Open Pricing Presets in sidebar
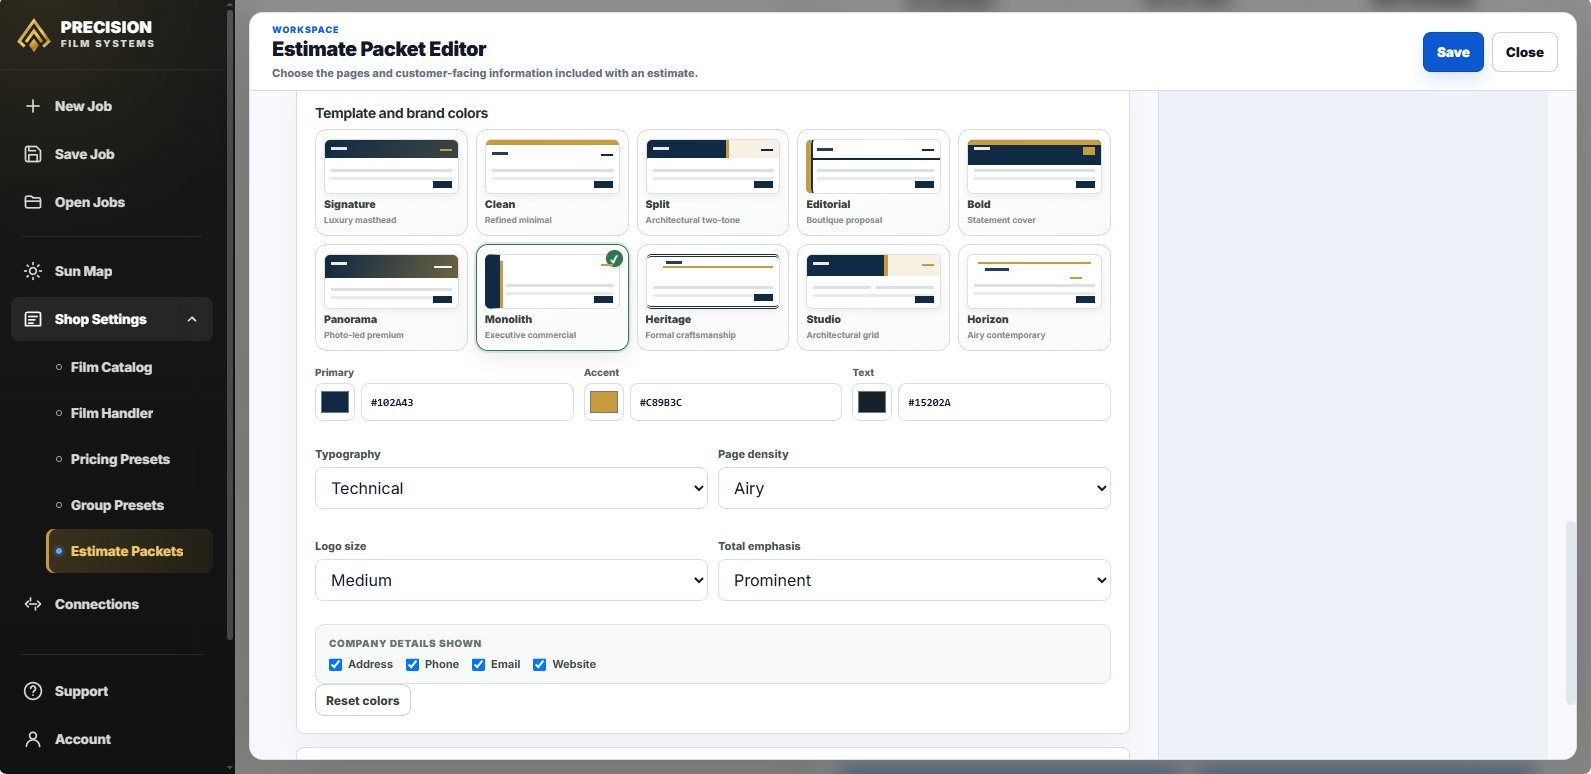This screenshot has width=1591, height=774. [120, 459]
